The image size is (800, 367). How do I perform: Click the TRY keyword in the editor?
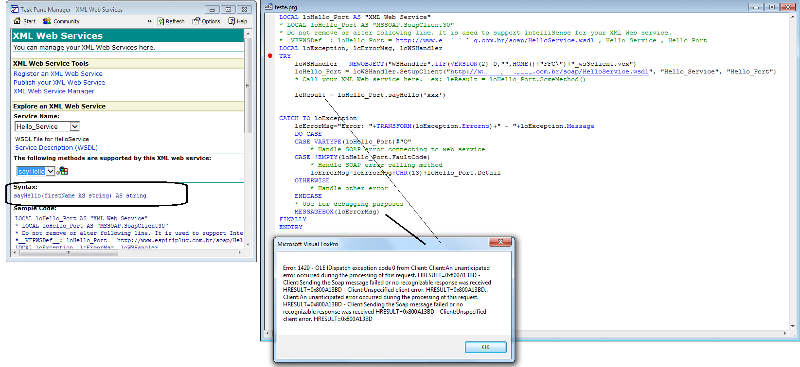tap(285, 56)
